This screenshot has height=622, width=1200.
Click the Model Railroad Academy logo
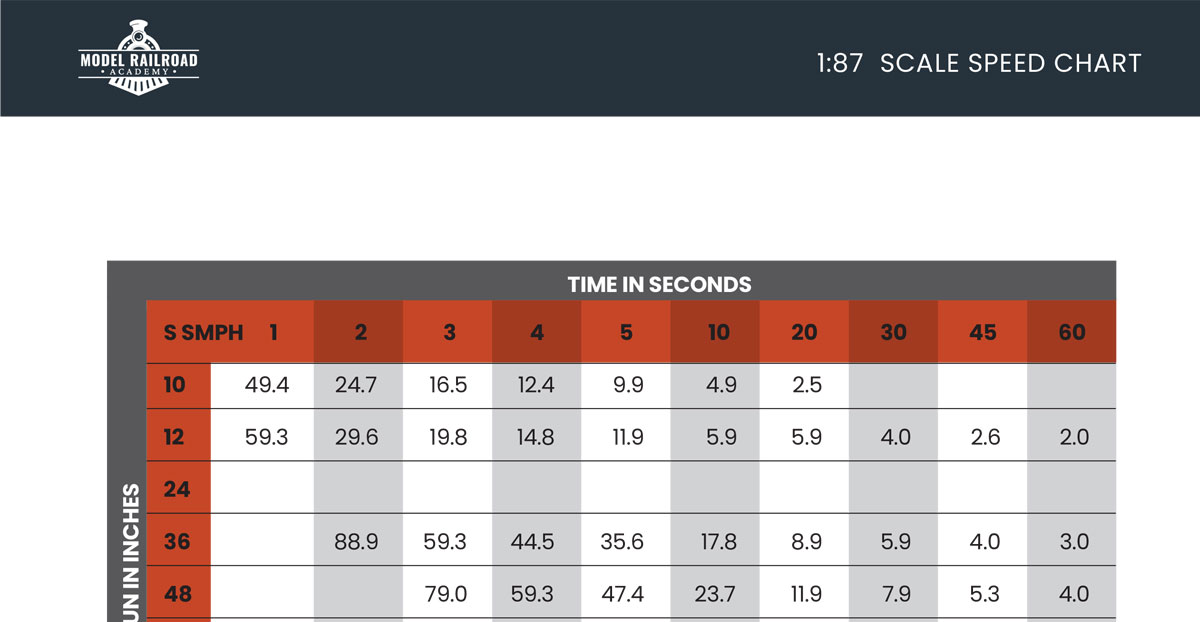pos(139,57)
